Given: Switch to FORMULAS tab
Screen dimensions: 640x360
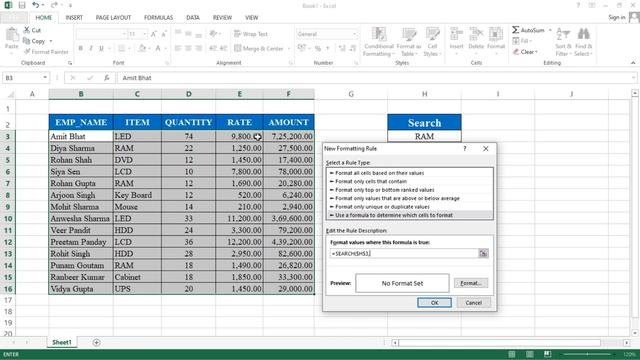Looking at the screenshot, I should 158,18.
